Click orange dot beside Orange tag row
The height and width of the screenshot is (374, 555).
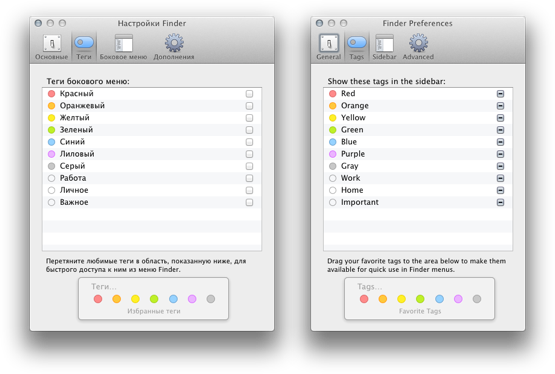332,106
